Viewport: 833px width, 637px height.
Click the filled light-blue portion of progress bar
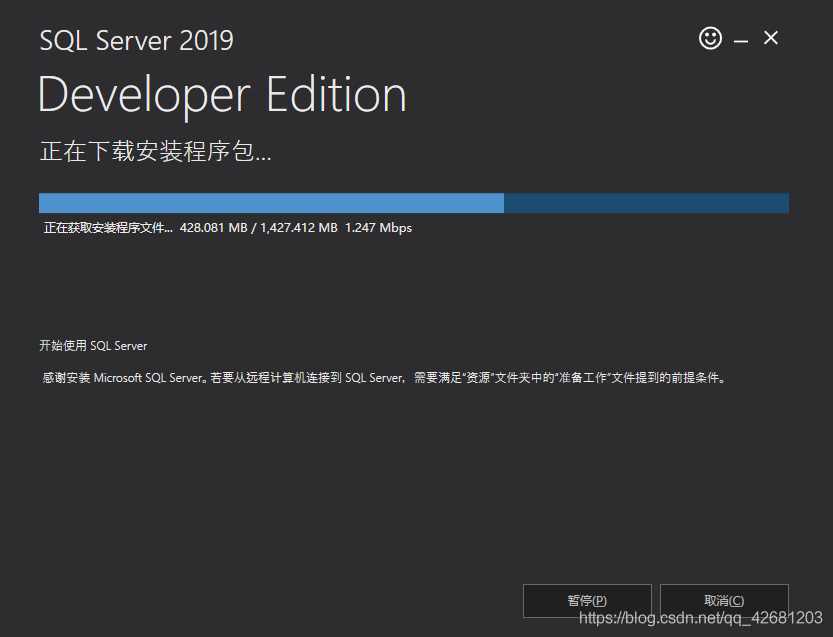pyautogui.click(x=270, y=203)
